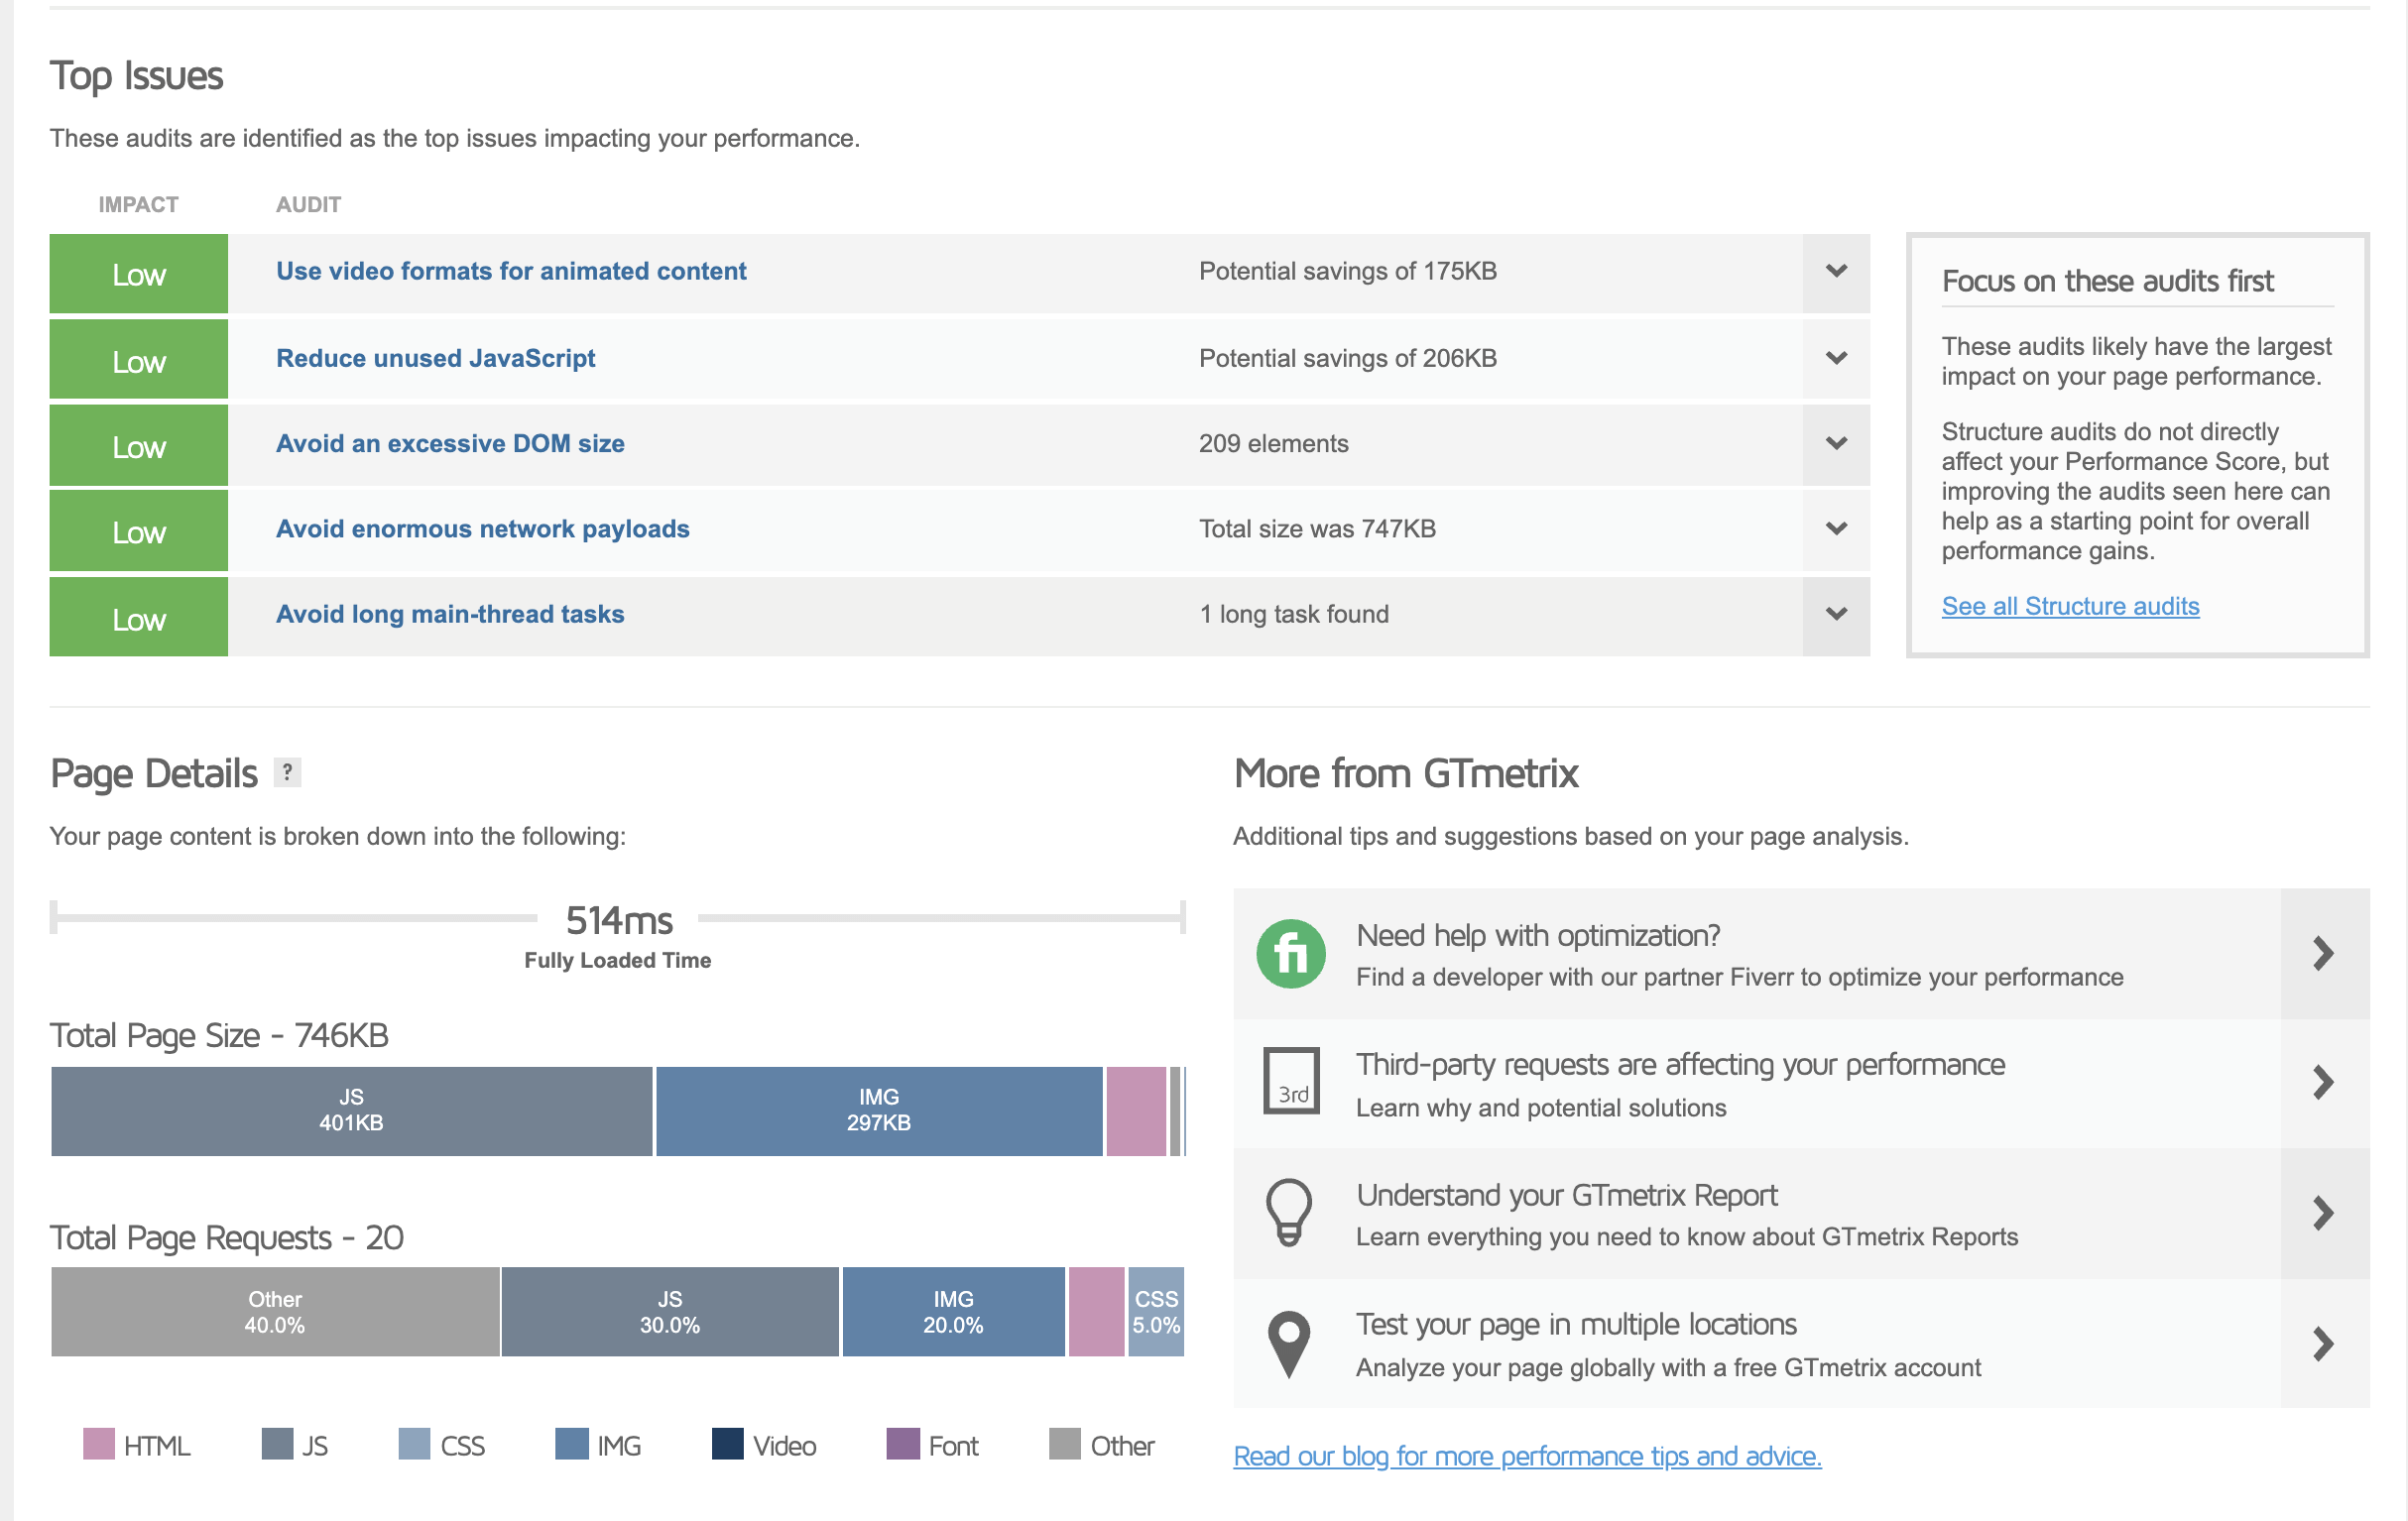Open the blog performance tips link
Screen dimensions: 2408x1521
tap(1526, 1456)
